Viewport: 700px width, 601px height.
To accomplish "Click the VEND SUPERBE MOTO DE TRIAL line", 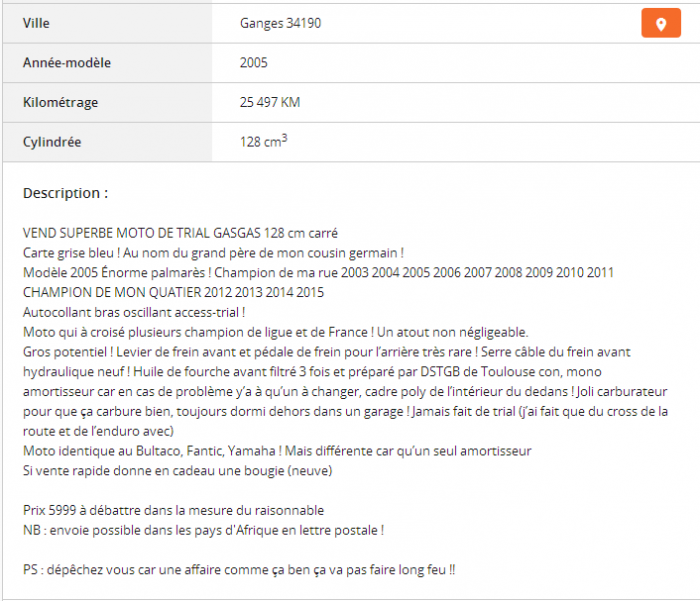I will [x=180, y=233].
